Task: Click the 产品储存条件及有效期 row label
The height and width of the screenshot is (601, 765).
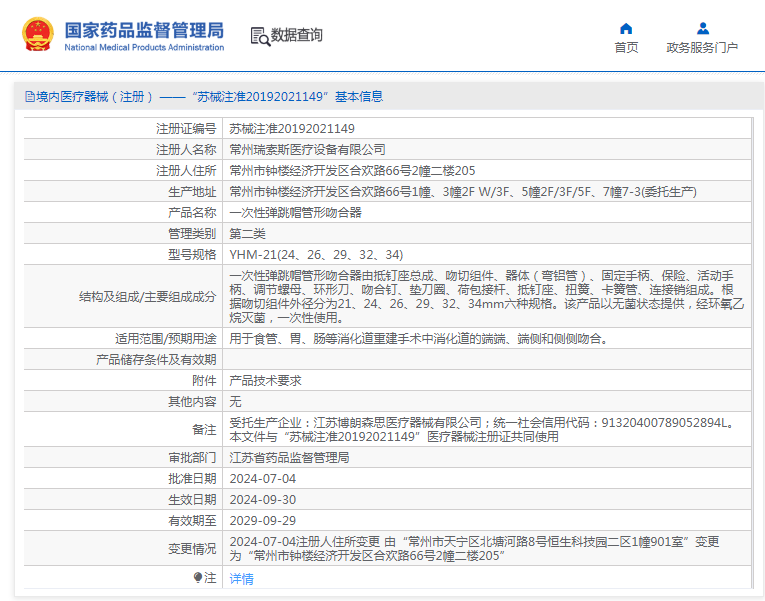Action: (x=156, y=360)
